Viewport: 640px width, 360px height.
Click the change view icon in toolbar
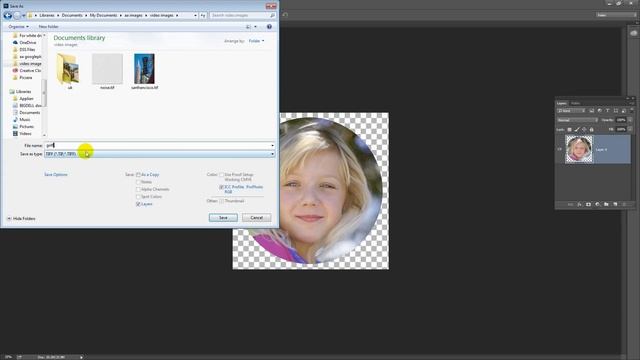pyautogui.click(x=248, y=27)
